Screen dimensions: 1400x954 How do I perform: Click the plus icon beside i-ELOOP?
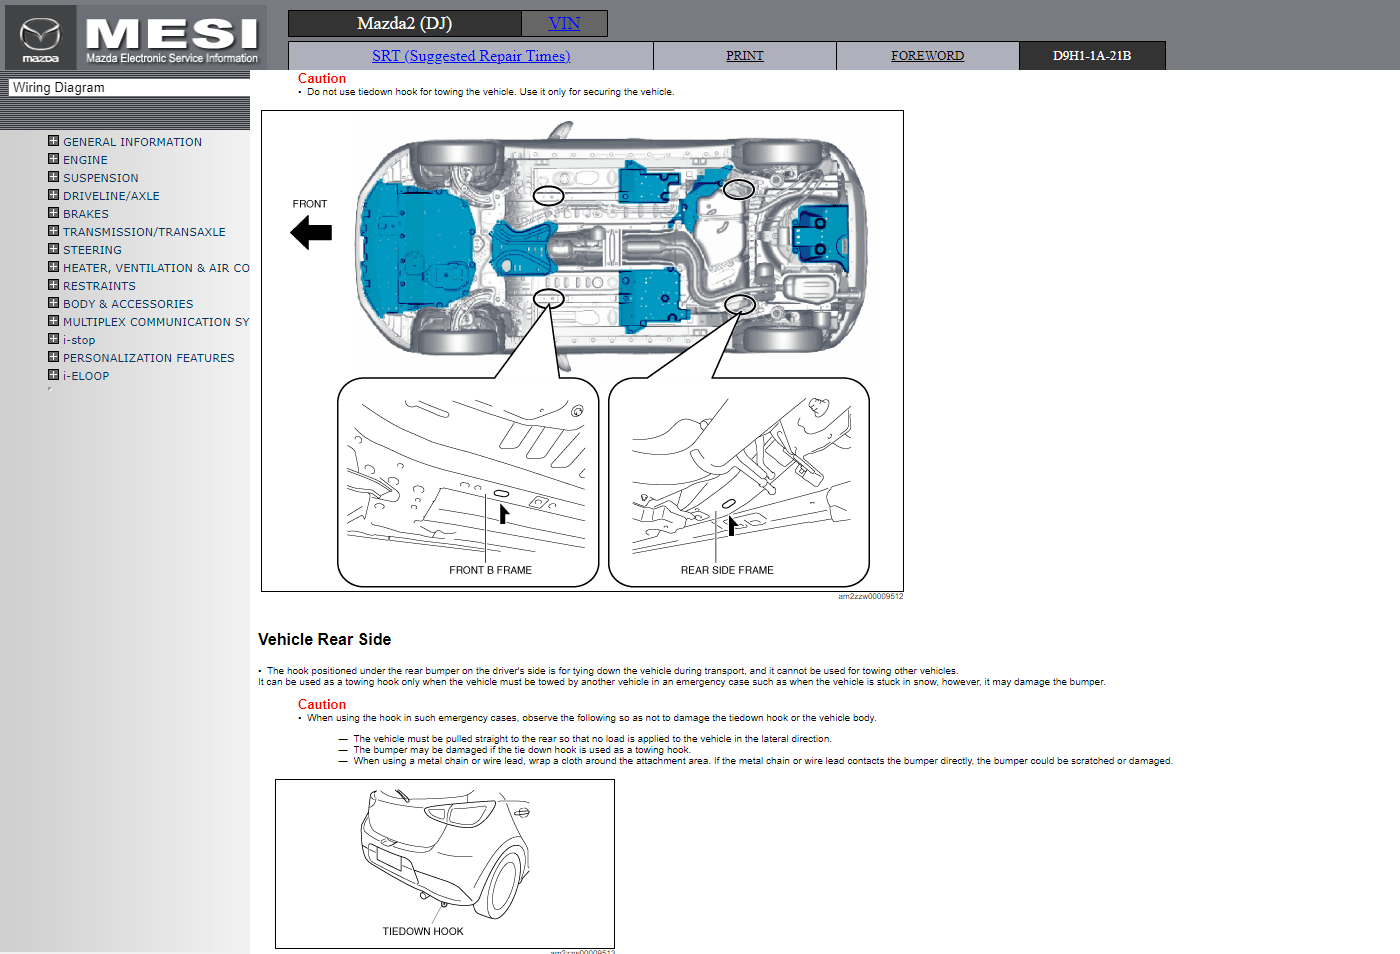click(54, 375)
